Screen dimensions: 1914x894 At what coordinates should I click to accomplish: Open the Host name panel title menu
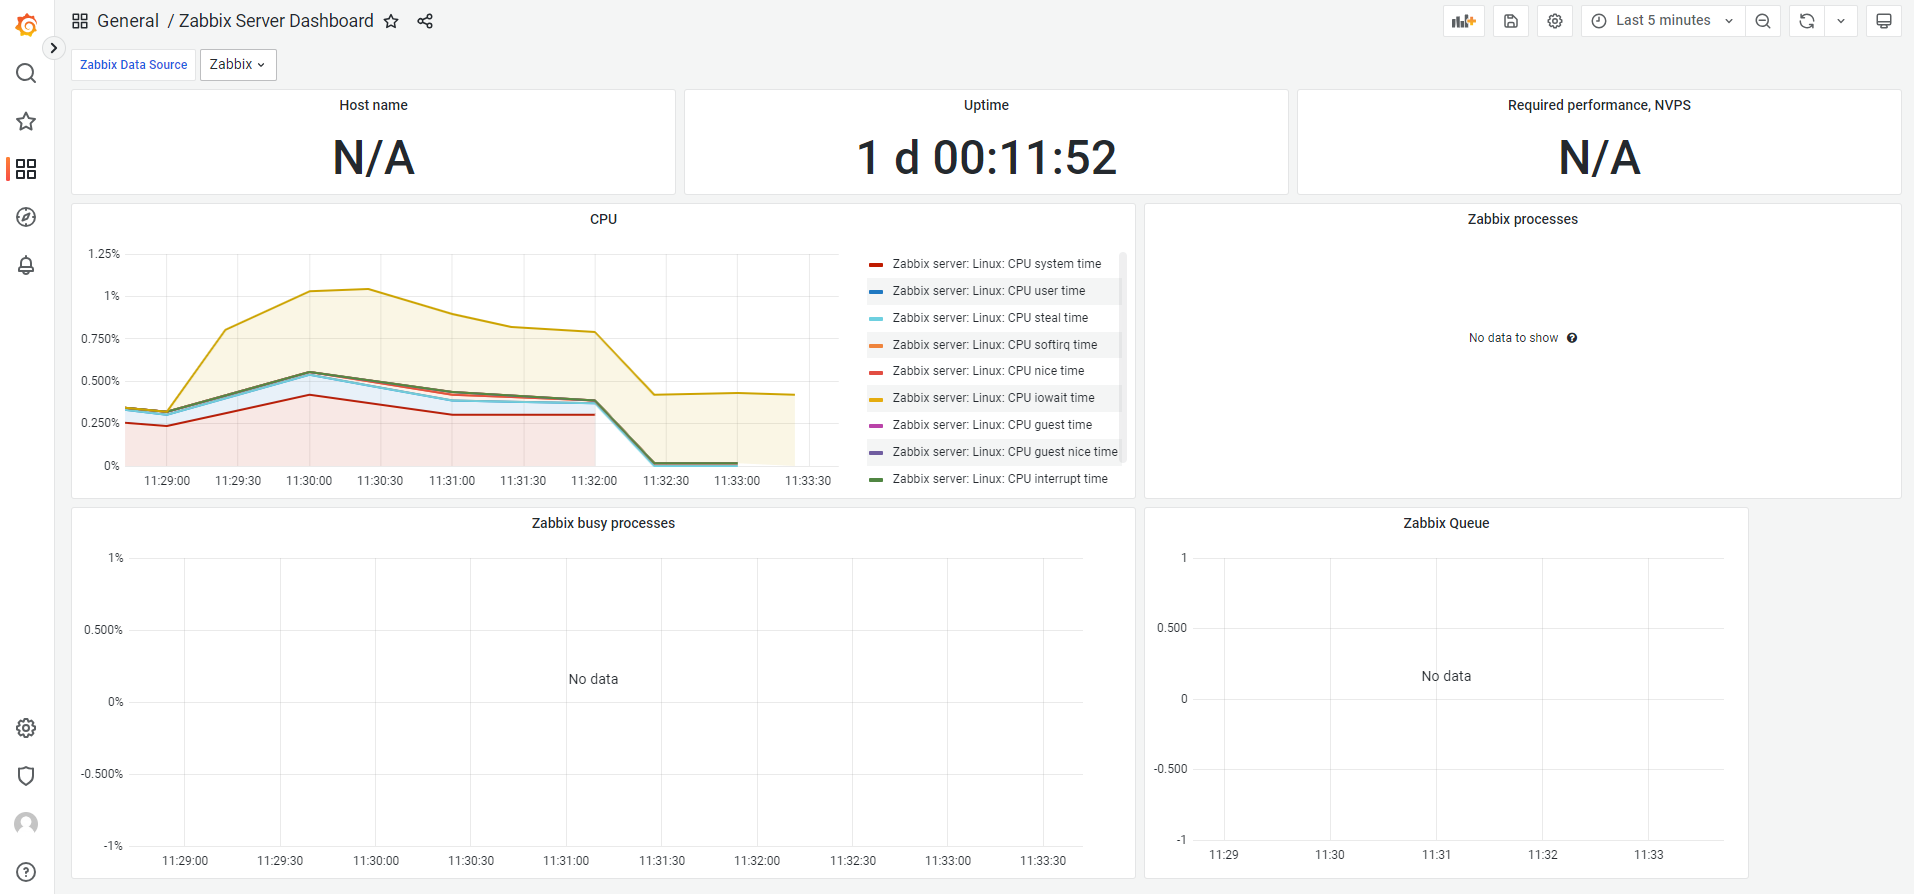373,105
